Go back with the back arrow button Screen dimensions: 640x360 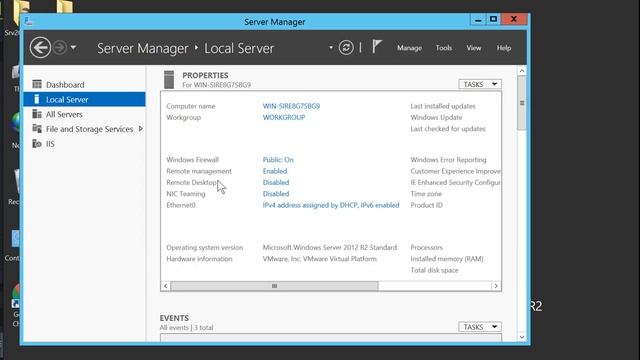(40, 48)
